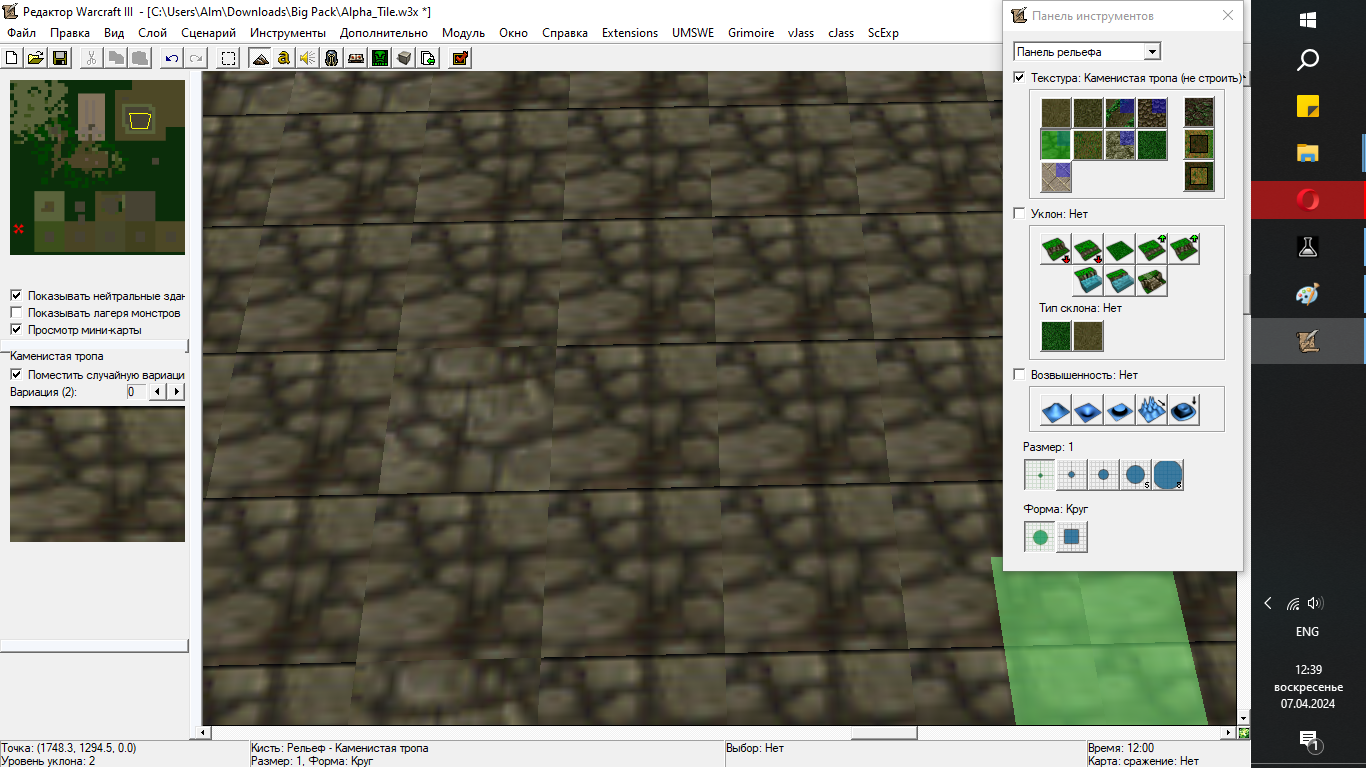
Task: Toggle Просмотр мини-карты checkbox
Action: click(16, 330)
